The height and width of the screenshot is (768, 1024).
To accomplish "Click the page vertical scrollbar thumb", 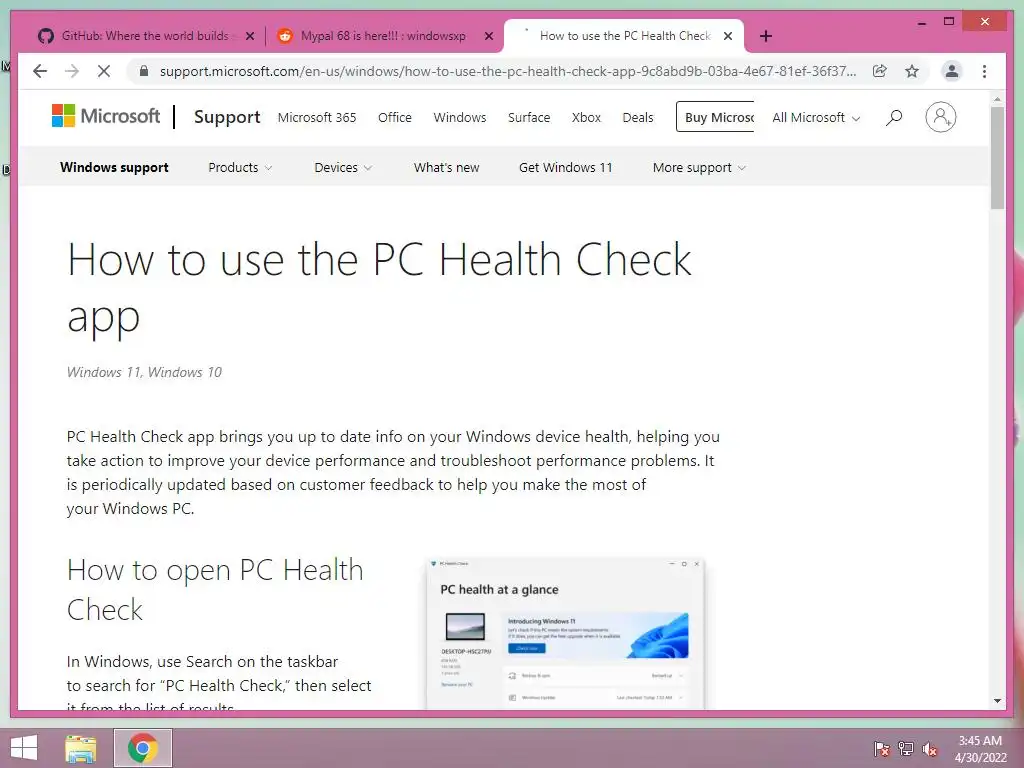I will coord(997,157).
